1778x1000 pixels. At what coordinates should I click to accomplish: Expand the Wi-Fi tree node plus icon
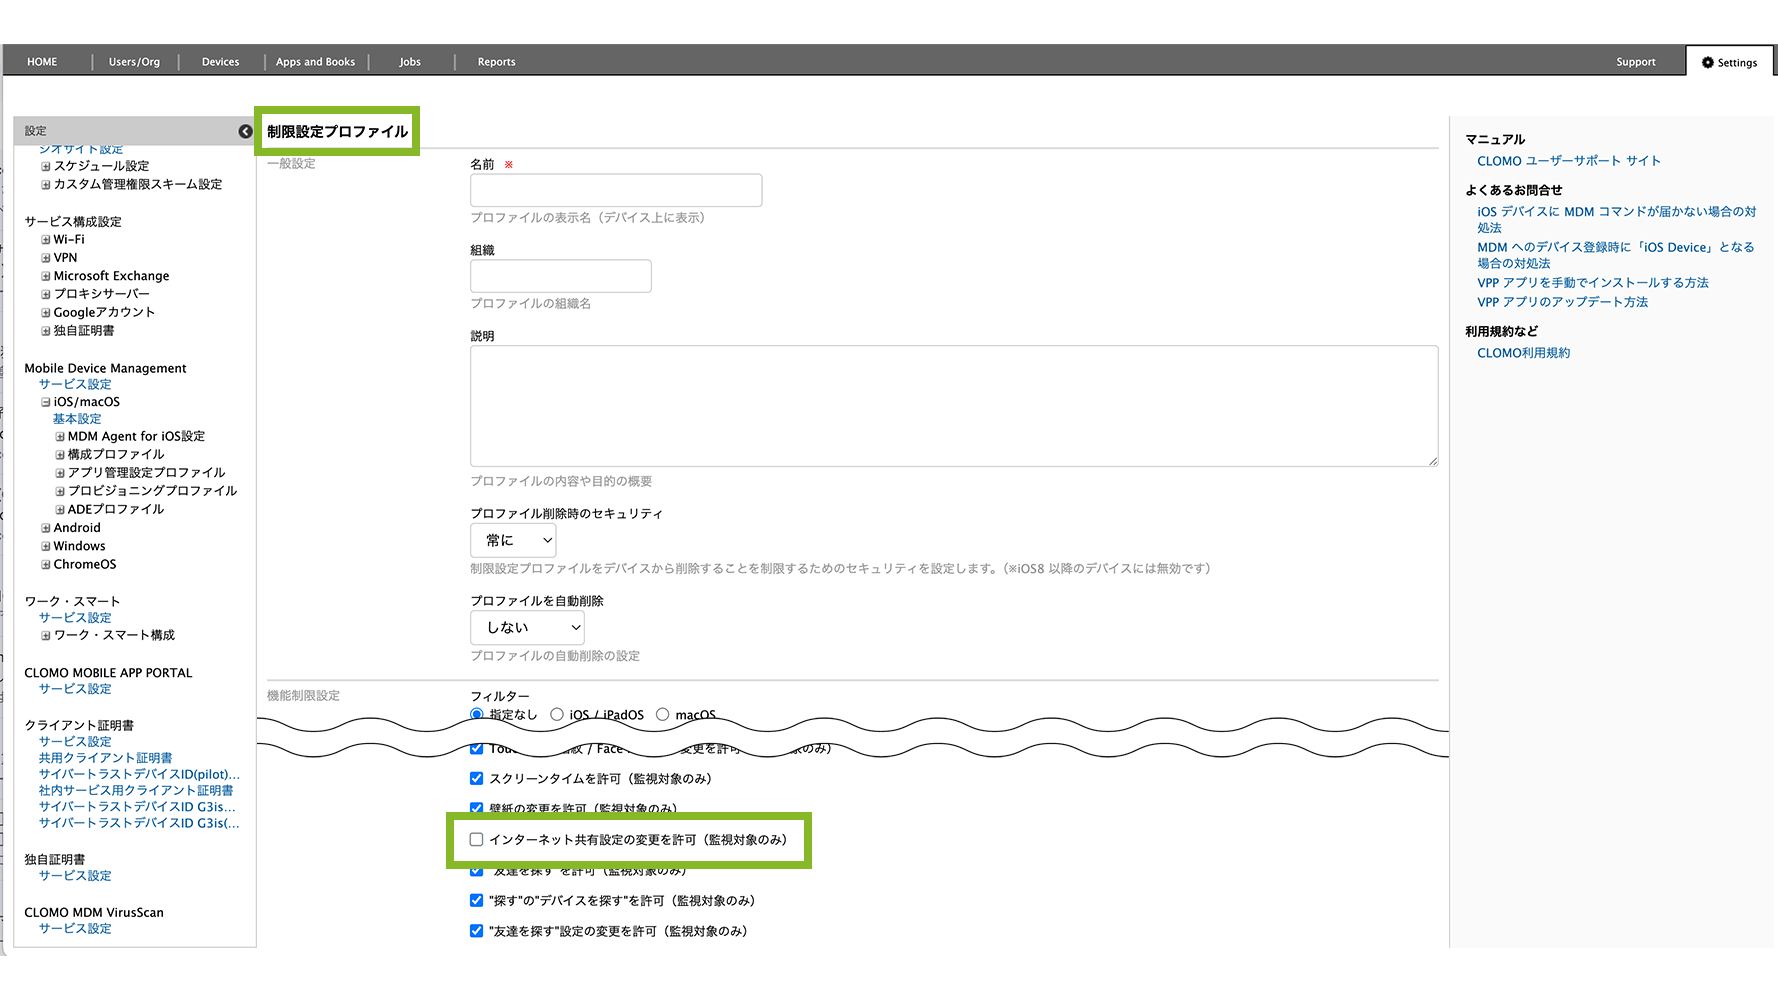tap(46, 240)
